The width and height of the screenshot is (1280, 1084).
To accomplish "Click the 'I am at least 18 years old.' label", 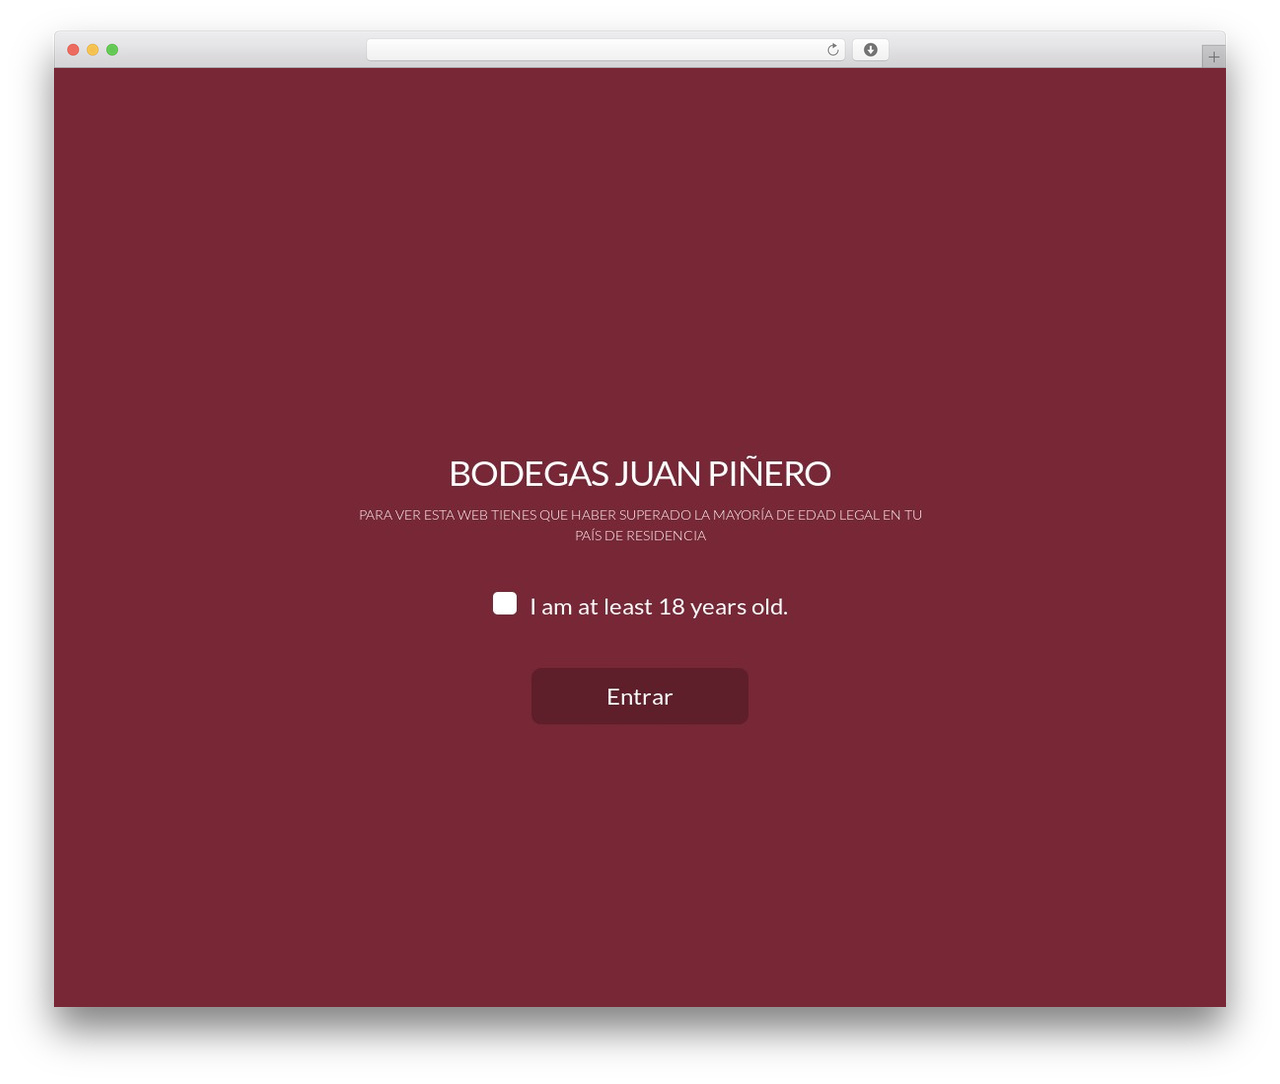I will (x=659, y=606).
